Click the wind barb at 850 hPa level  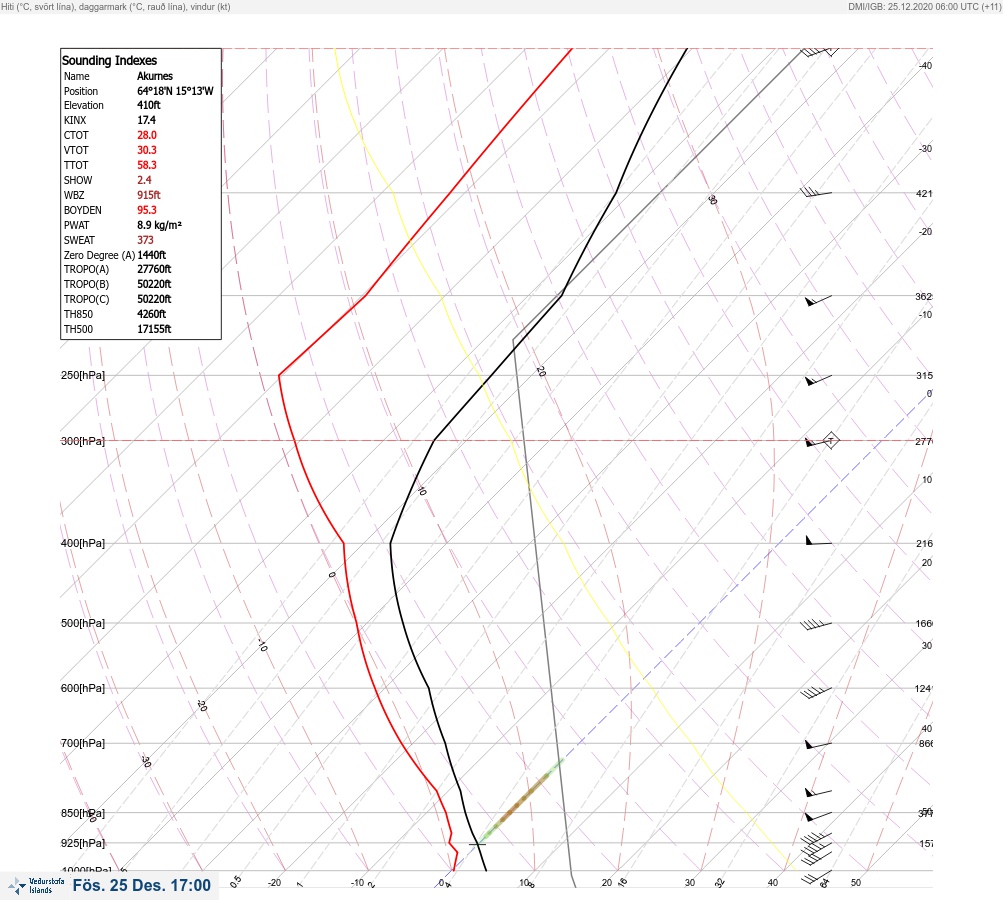coord(818,816)
